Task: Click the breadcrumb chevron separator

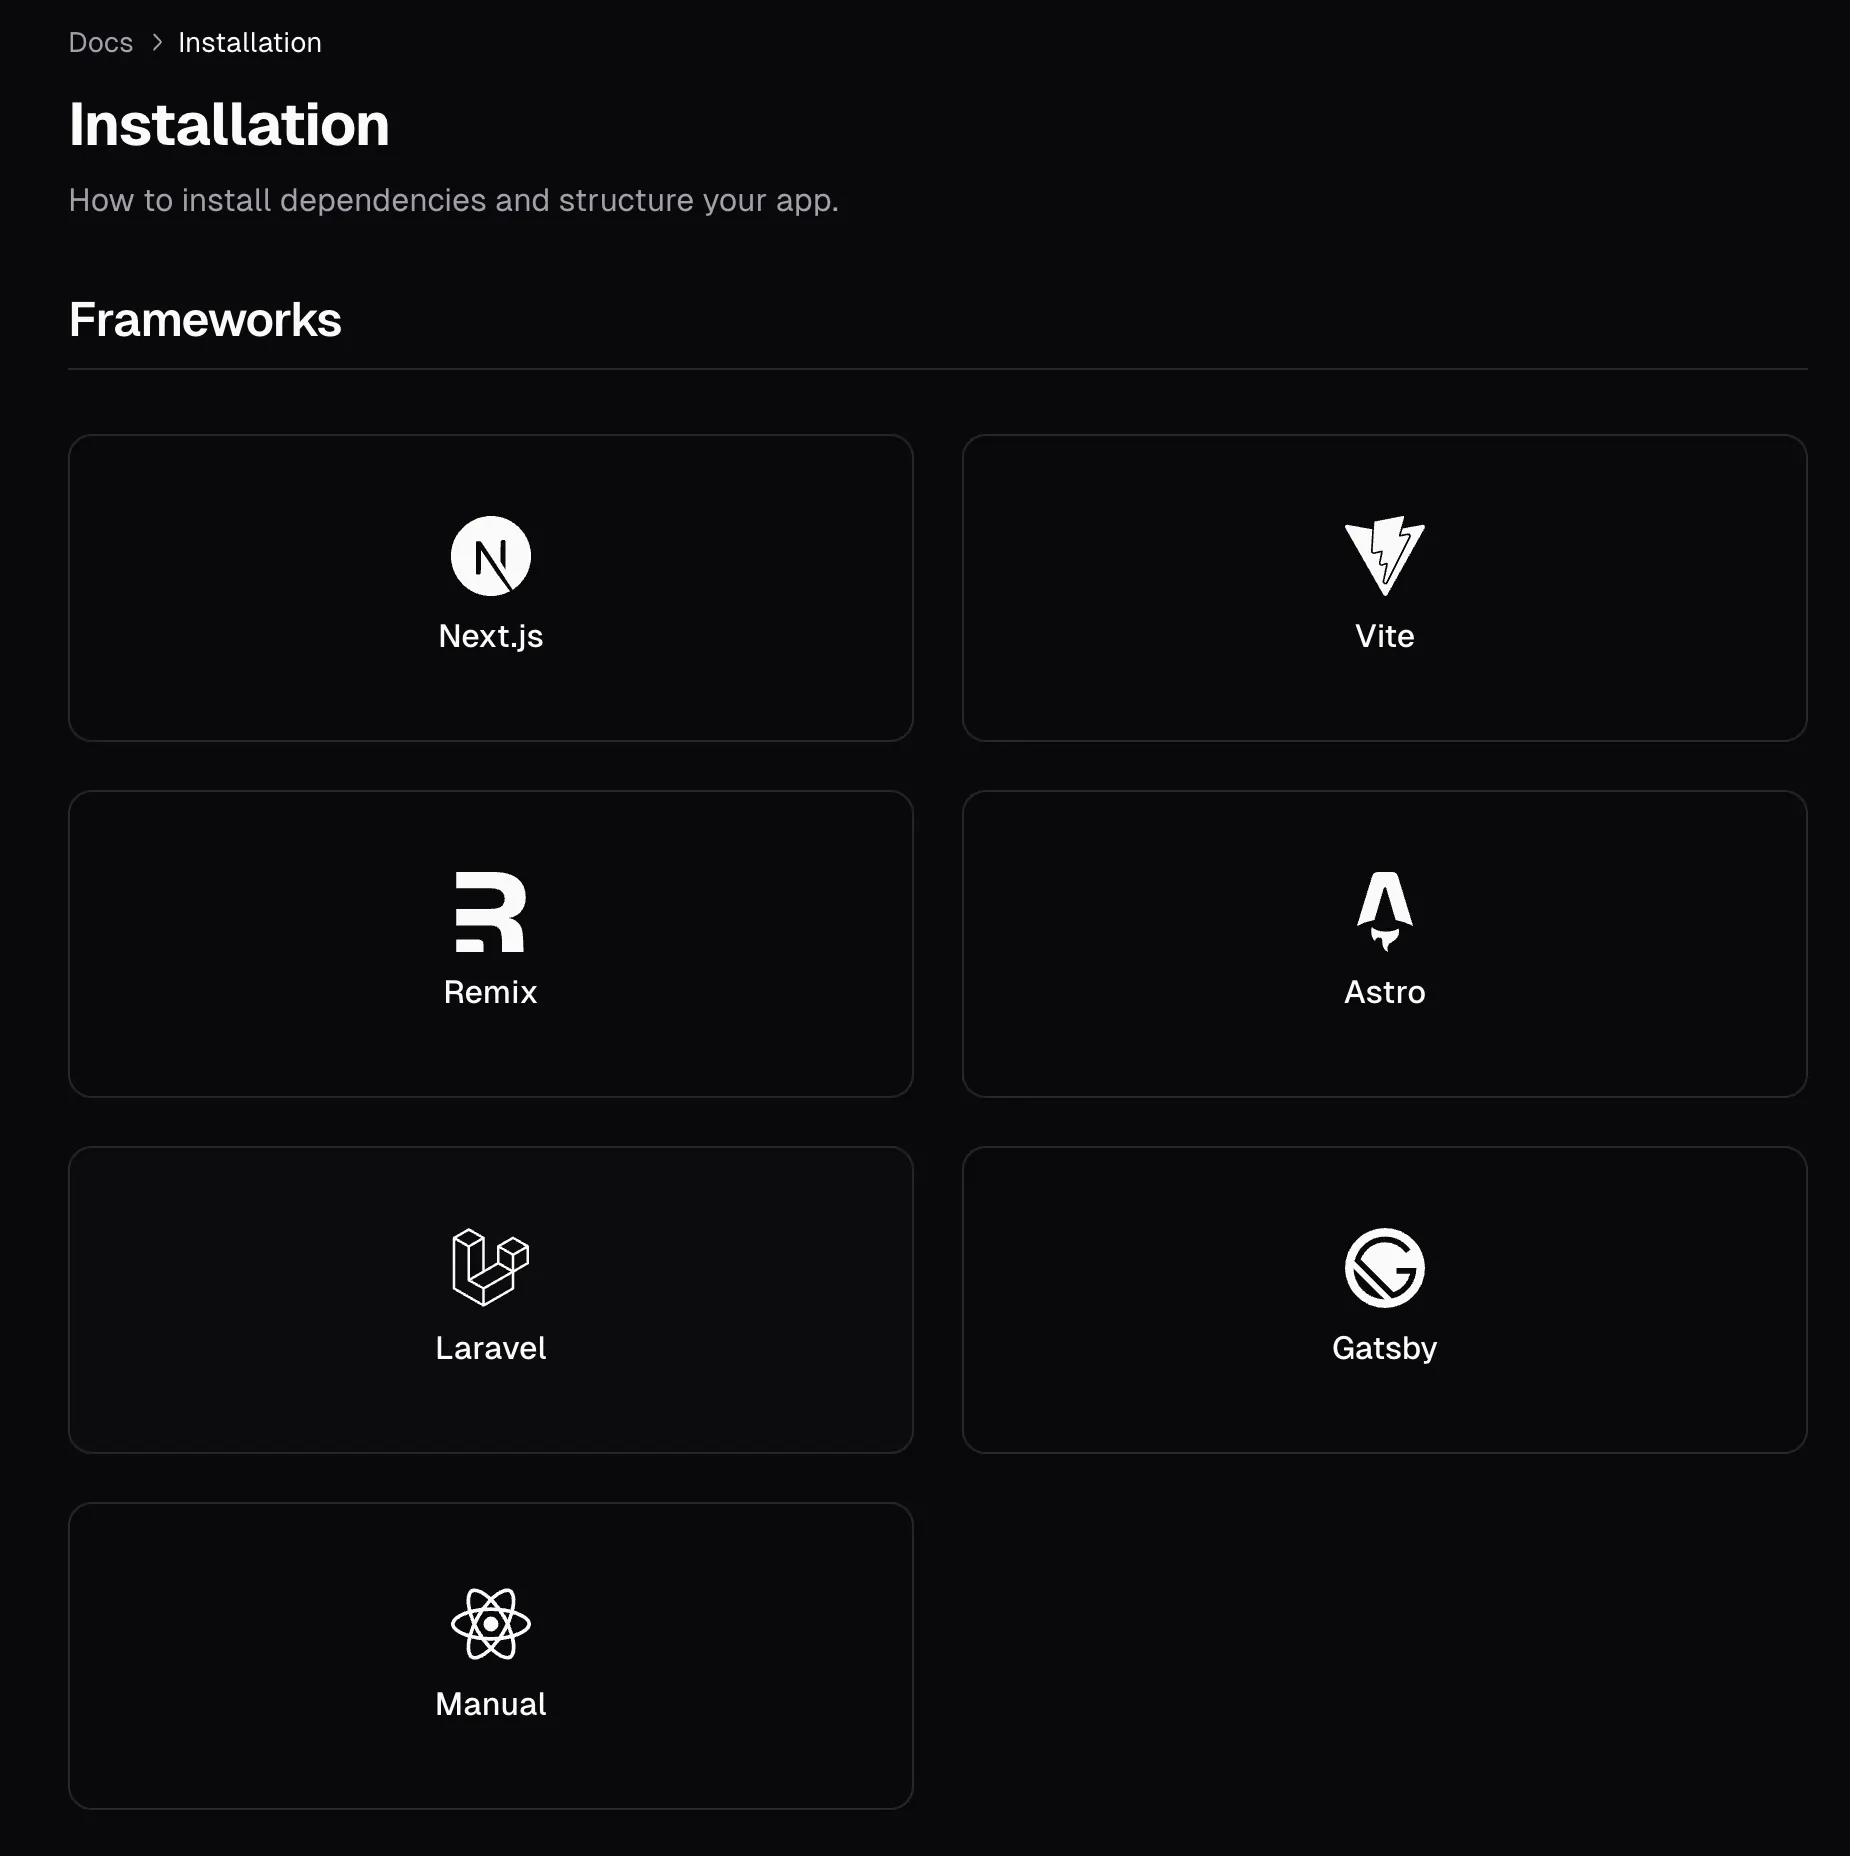Action: 157,43
